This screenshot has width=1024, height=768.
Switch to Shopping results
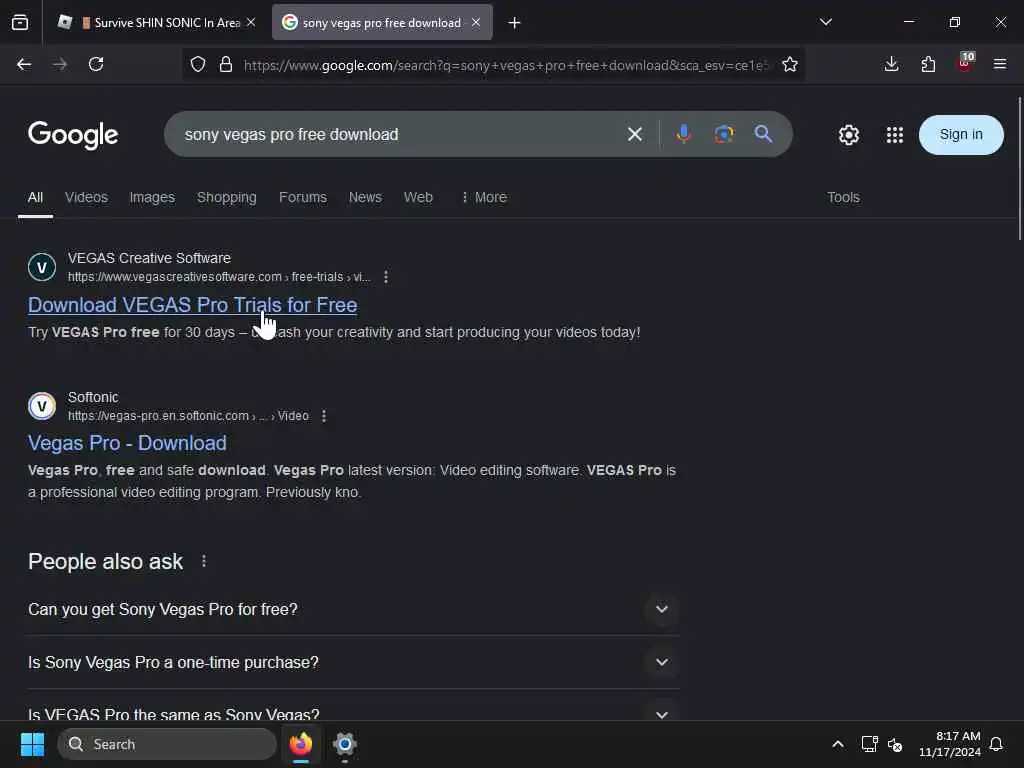tap(227, 197)
